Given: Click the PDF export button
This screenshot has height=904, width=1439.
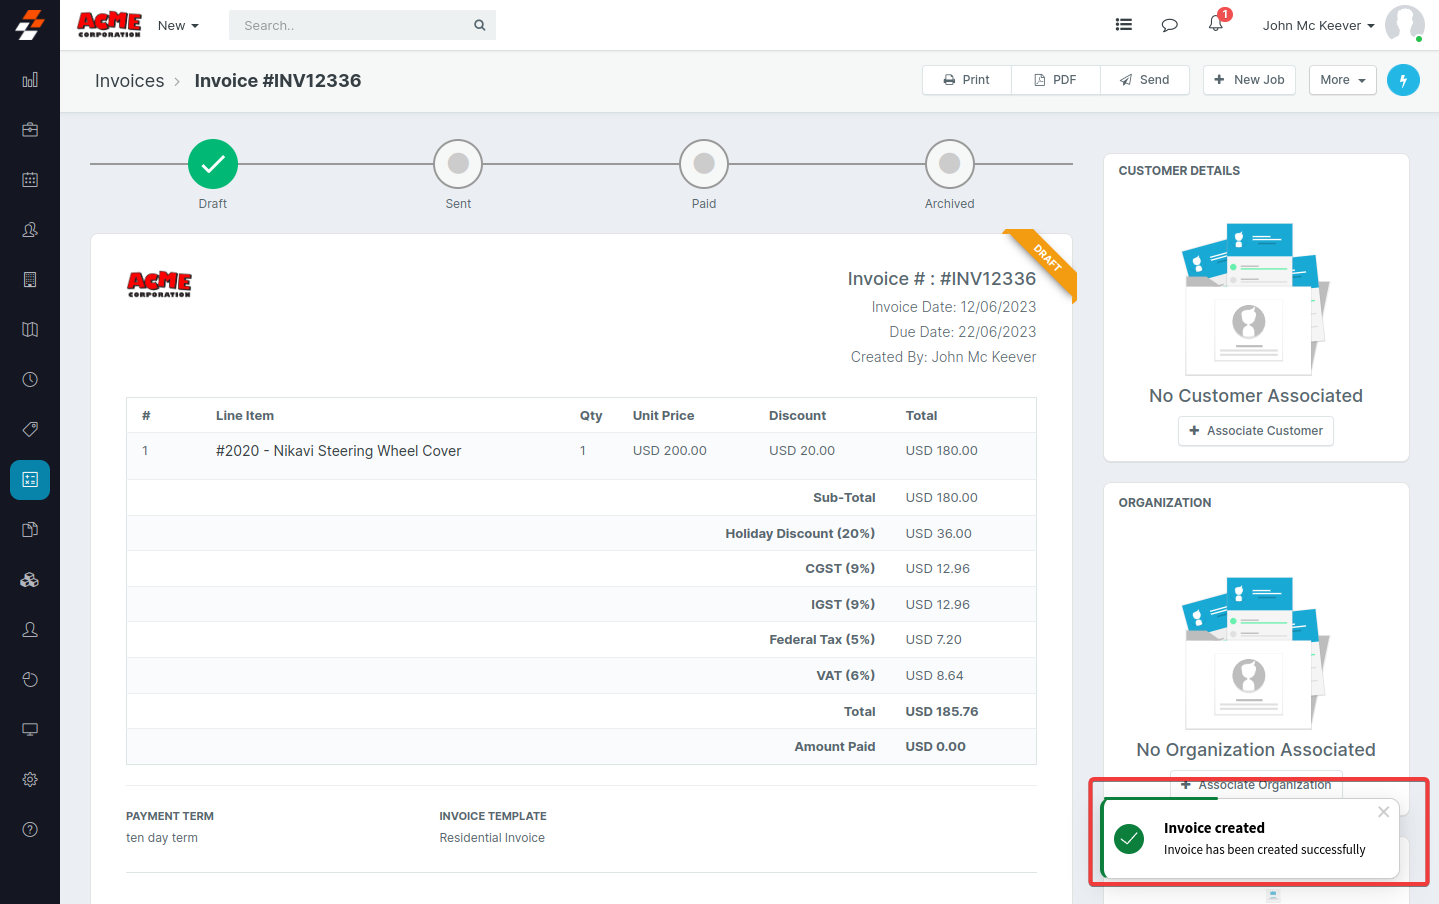Looking at the screenshot, I should [1055, 80].
